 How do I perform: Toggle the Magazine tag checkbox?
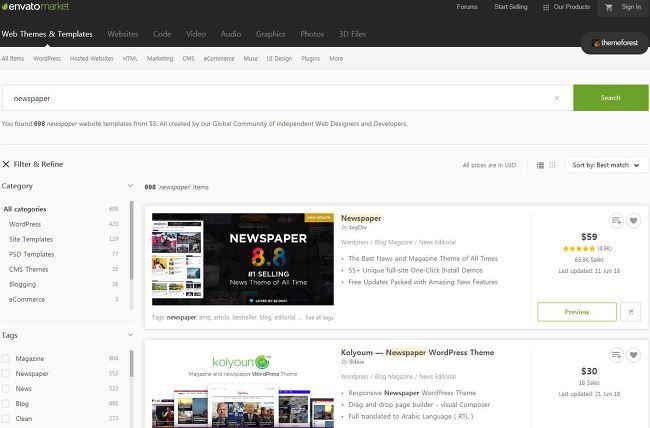click(x=6, y=358)
